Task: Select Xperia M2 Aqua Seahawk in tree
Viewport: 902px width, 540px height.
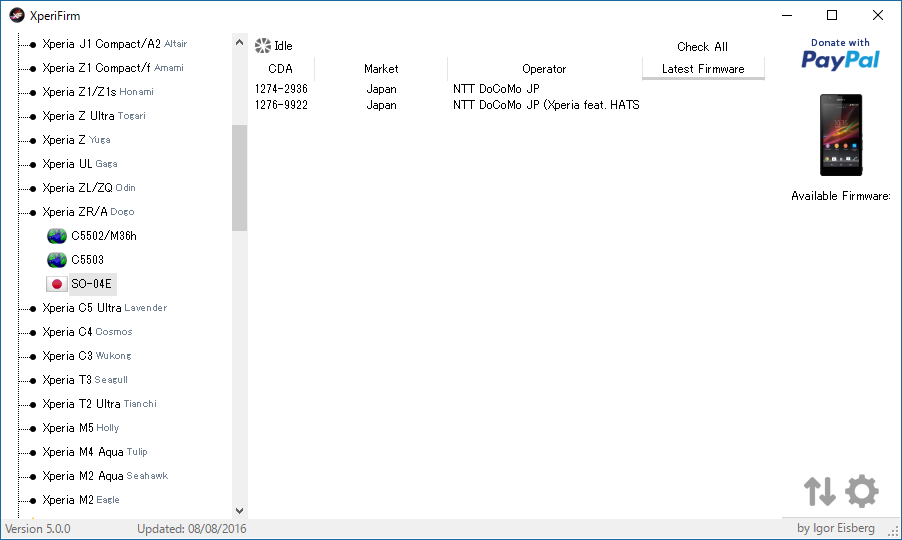Action: [x=105, y=476]
